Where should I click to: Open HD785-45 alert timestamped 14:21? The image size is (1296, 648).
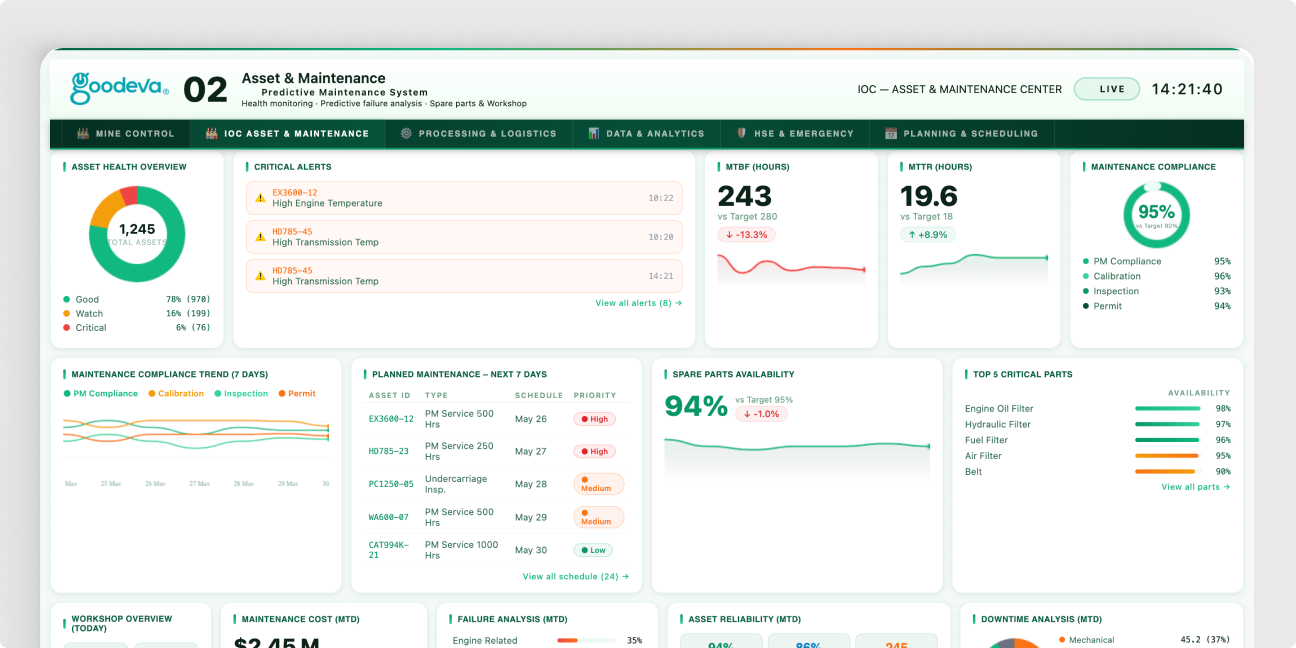click(464, 276)
